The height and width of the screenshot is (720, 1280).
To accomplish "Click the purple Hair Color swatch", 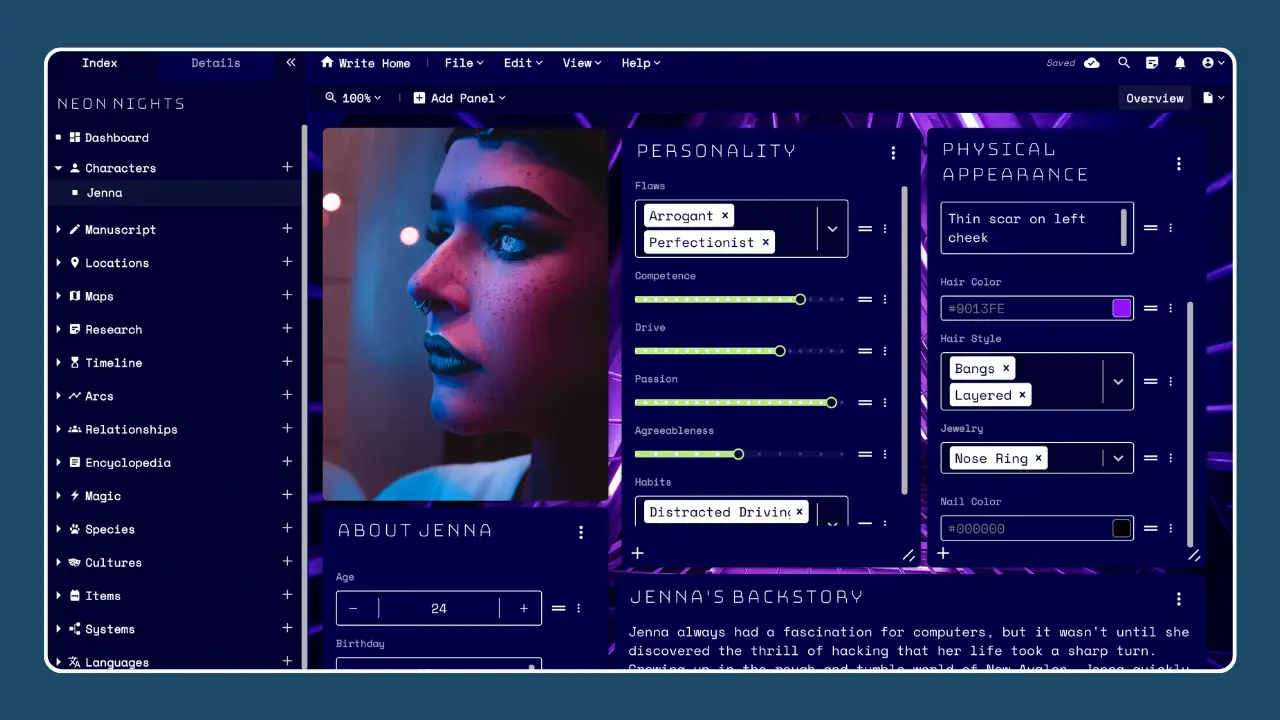I will (x=1121, y=308).
